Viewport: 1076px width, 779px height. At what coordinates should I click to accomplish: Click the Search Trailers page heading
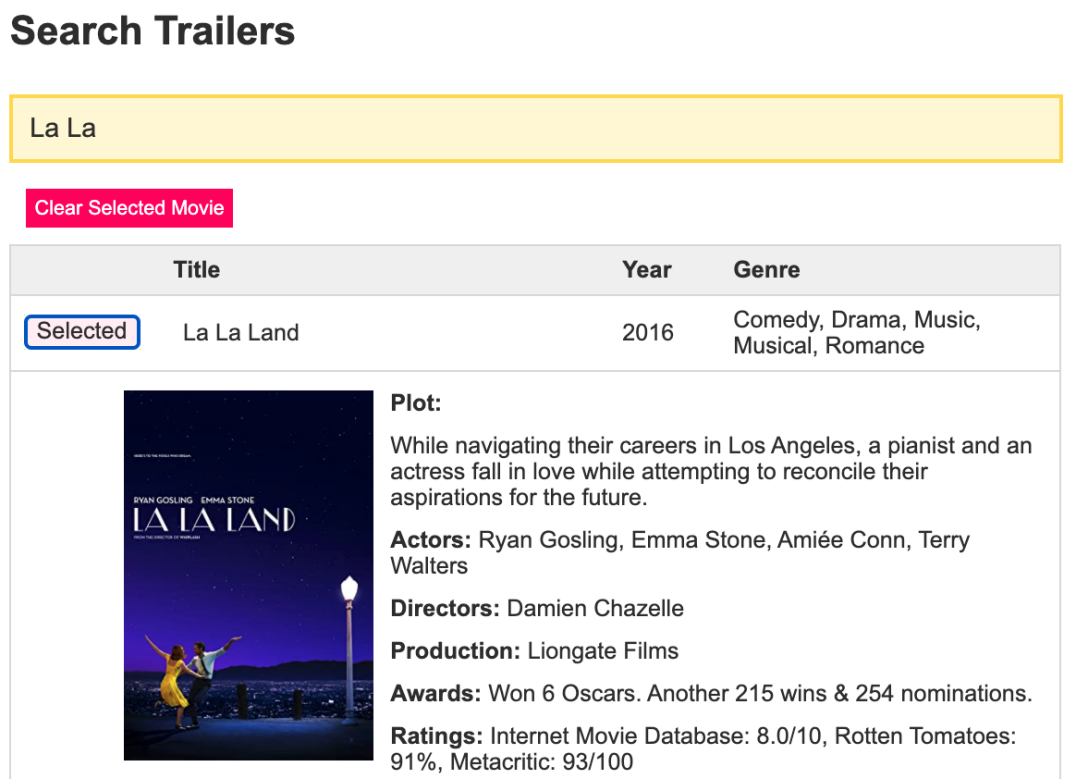pos(153,31)
